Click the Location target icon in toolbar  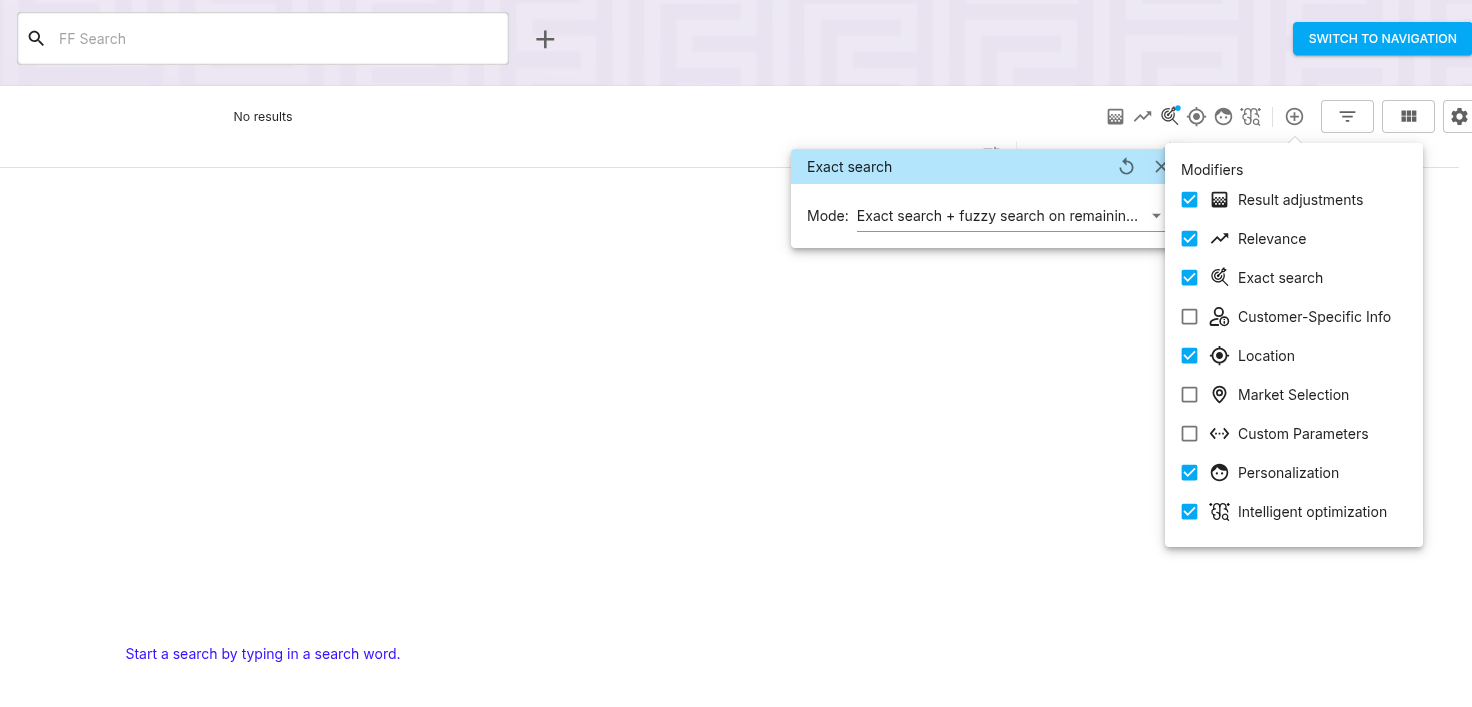(x=1196, y=117)
